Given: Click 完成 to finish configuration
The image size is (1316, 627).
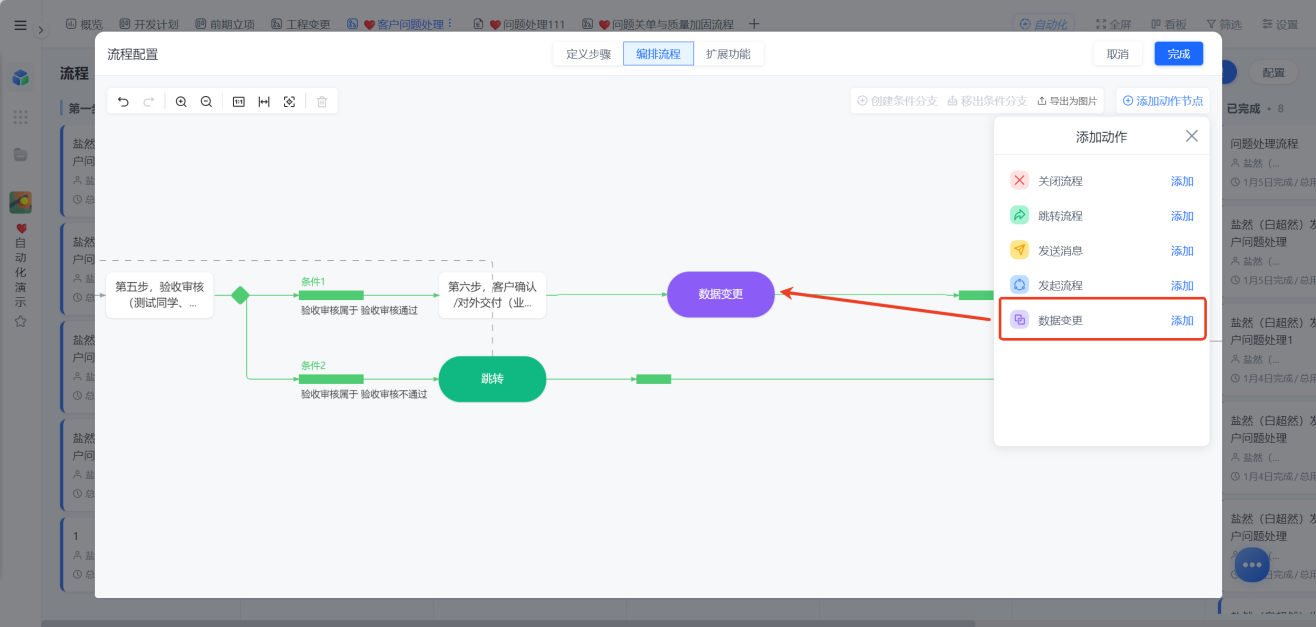Looking at the screenshot, I should point(1179,54).
